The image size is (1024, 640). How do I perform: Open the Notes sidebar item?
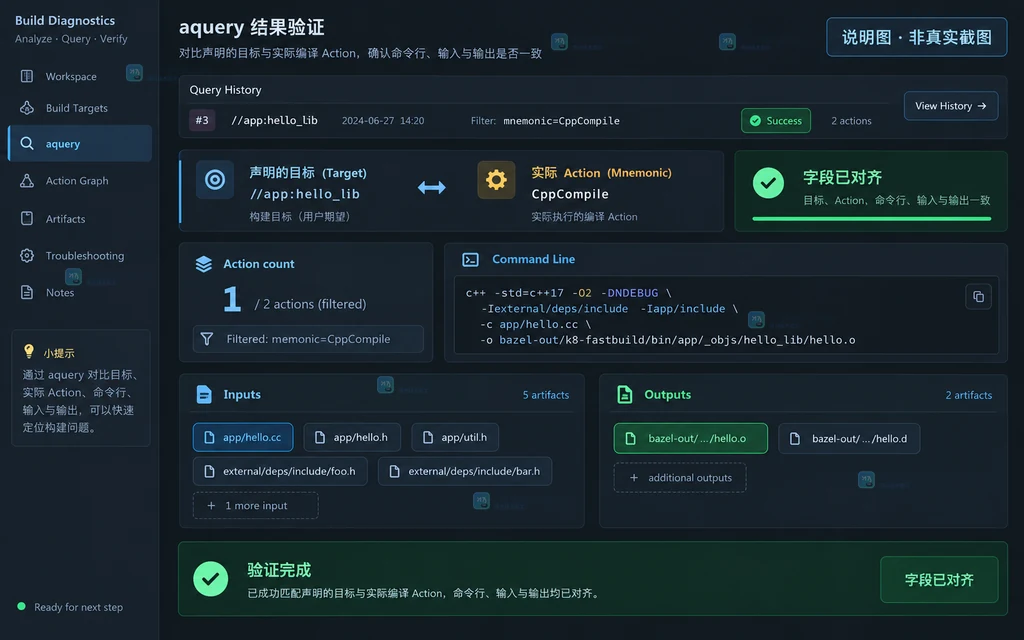80,293
